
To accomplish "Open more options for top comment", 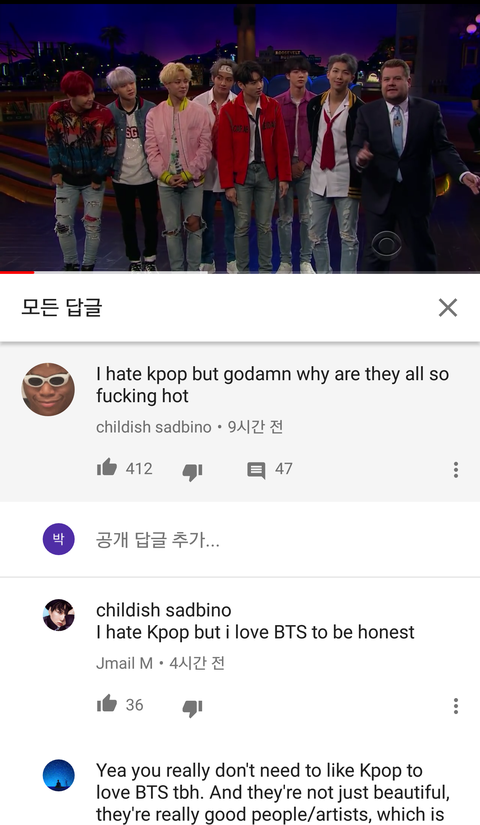I will coord(456,469).
